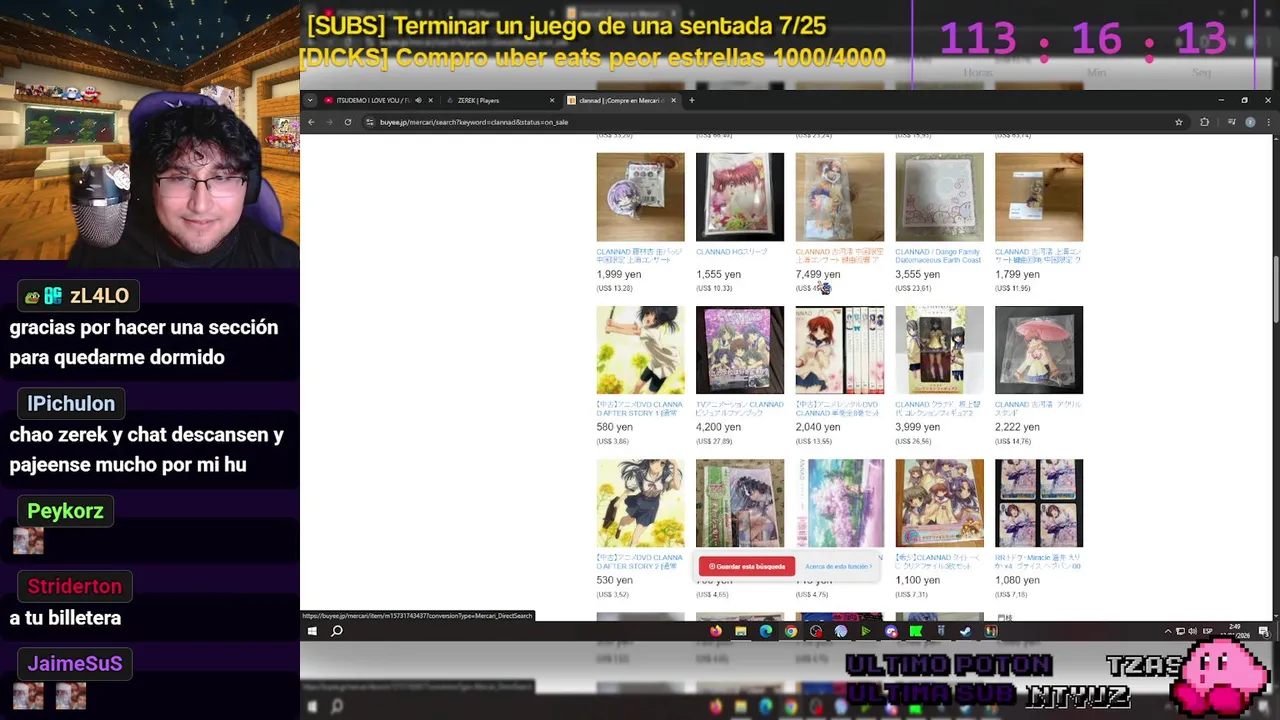Open Acerca de esta función link

[839, 566]
